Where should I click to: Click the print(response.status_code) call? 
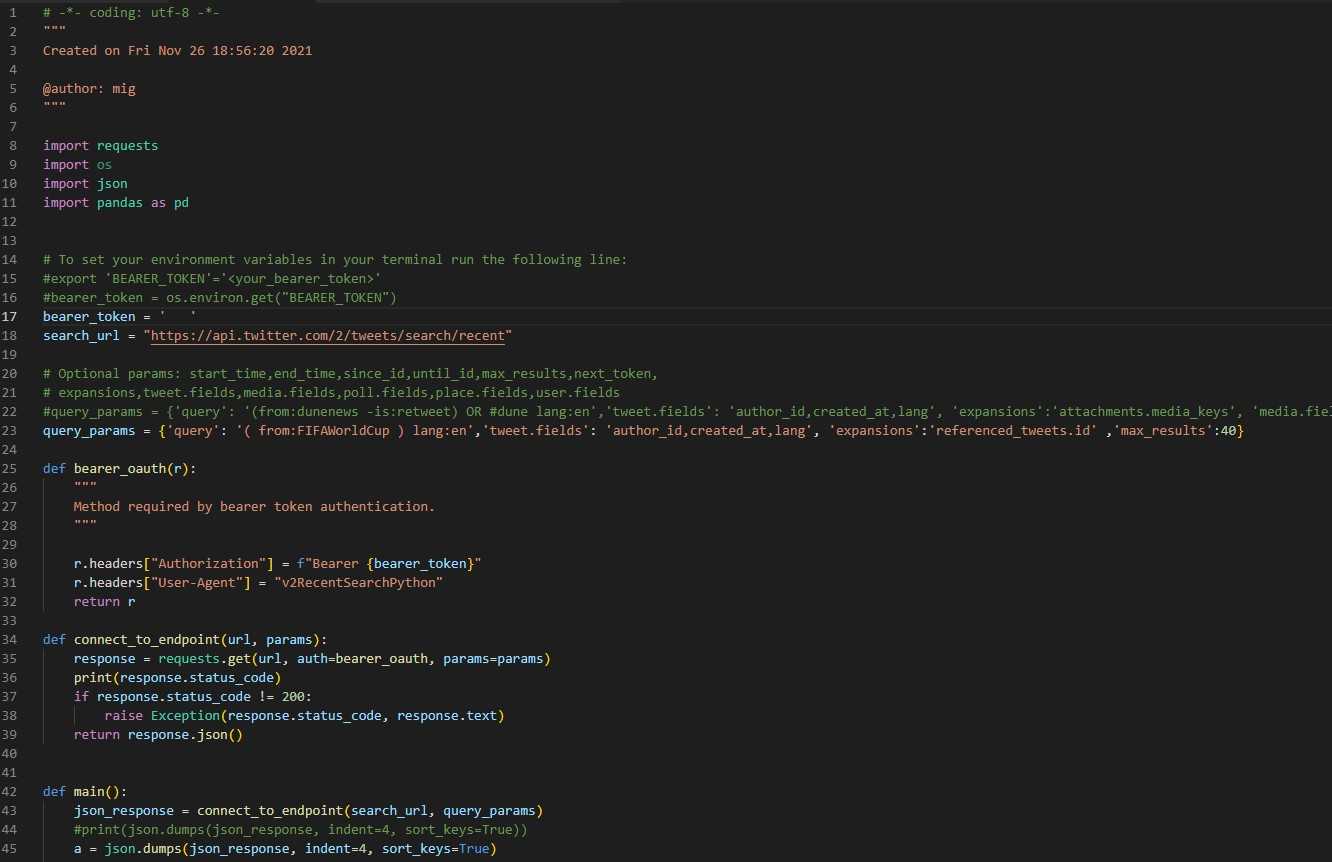tap(177, 677)
